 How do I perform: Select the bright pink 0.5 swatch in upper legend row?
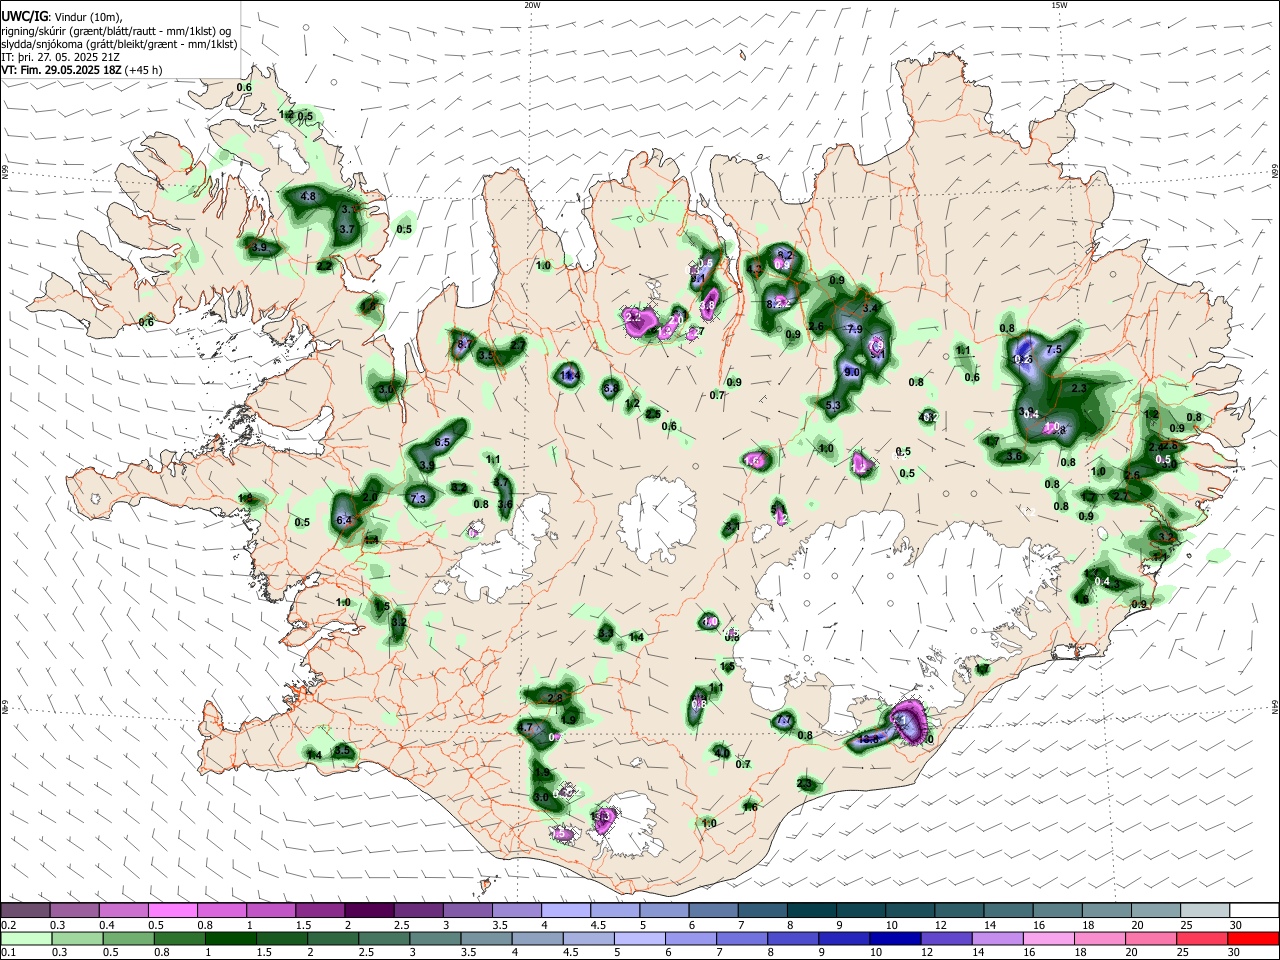point(172,911)
